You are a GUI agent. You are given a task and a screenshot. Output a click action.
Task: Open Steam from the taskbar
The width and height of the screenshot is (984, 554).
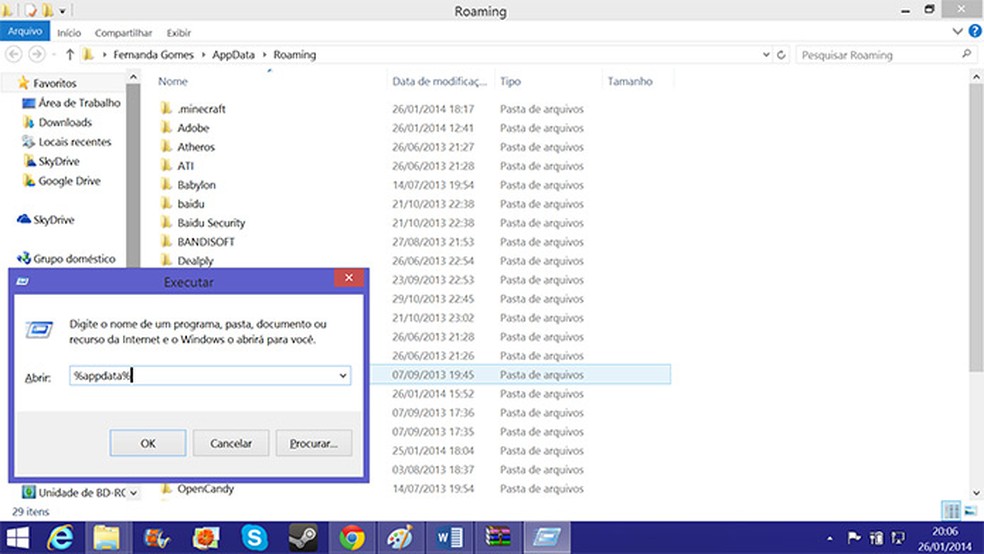click(x=303, y=537)
